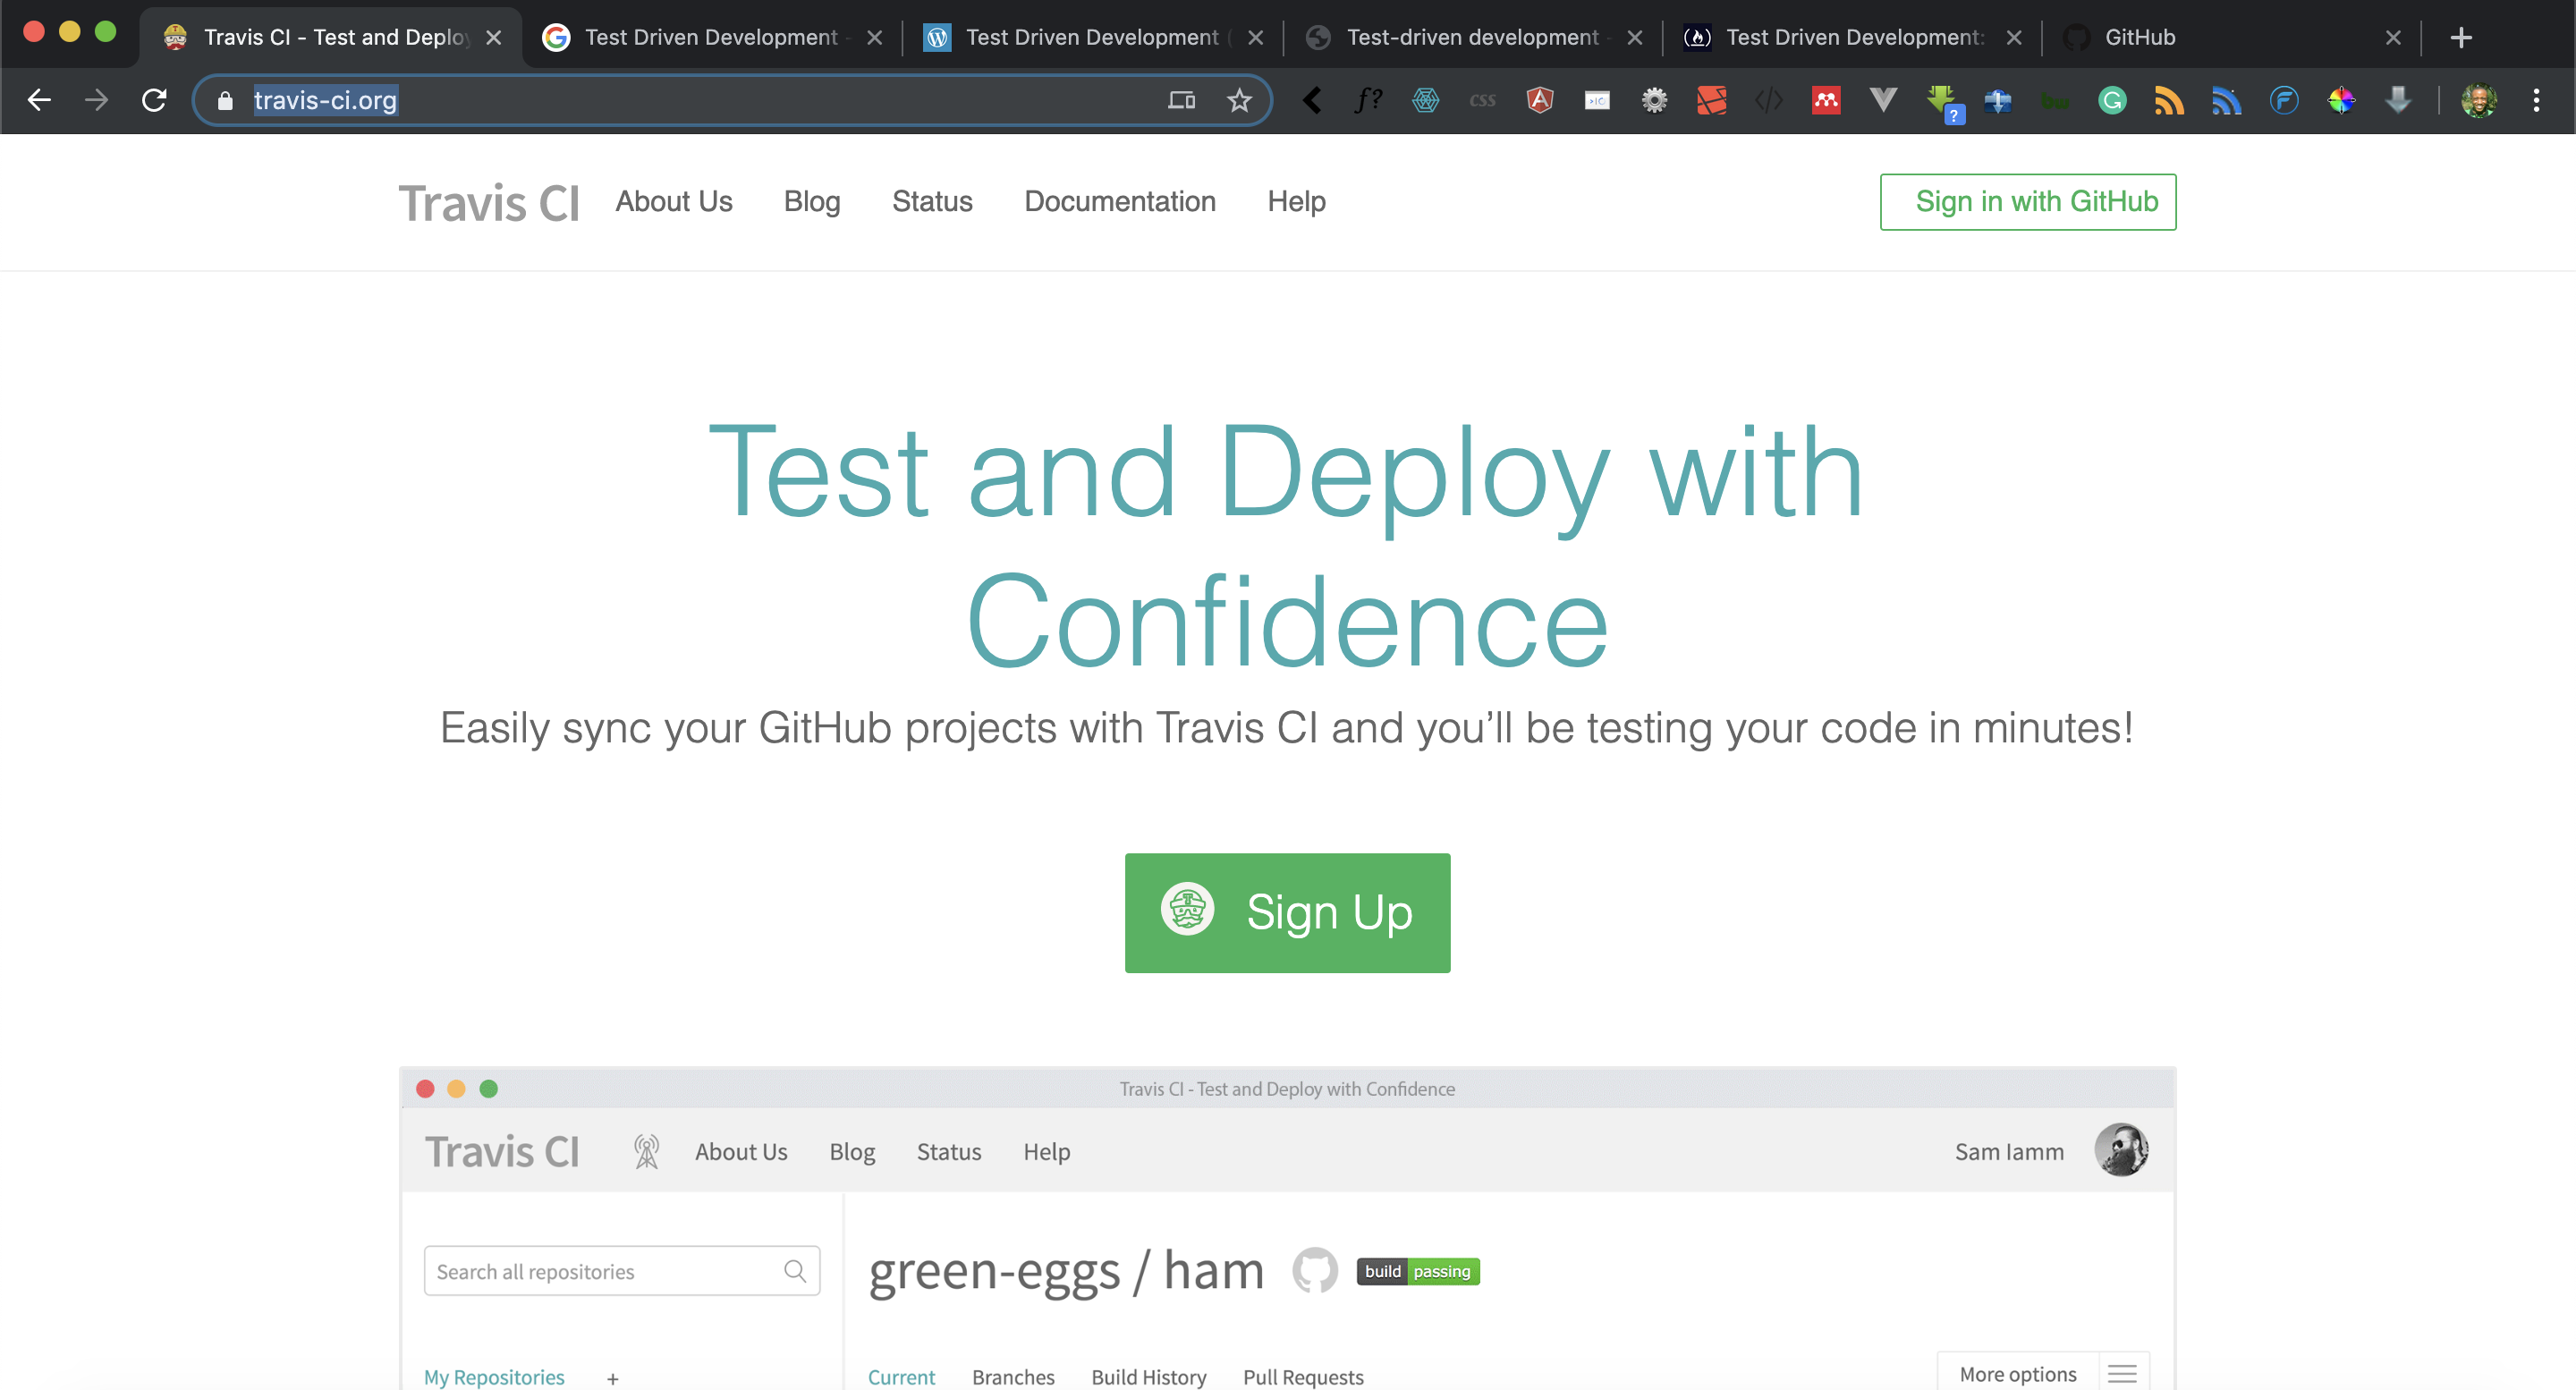Click the green Sign Up button

tap(1287, 912)
